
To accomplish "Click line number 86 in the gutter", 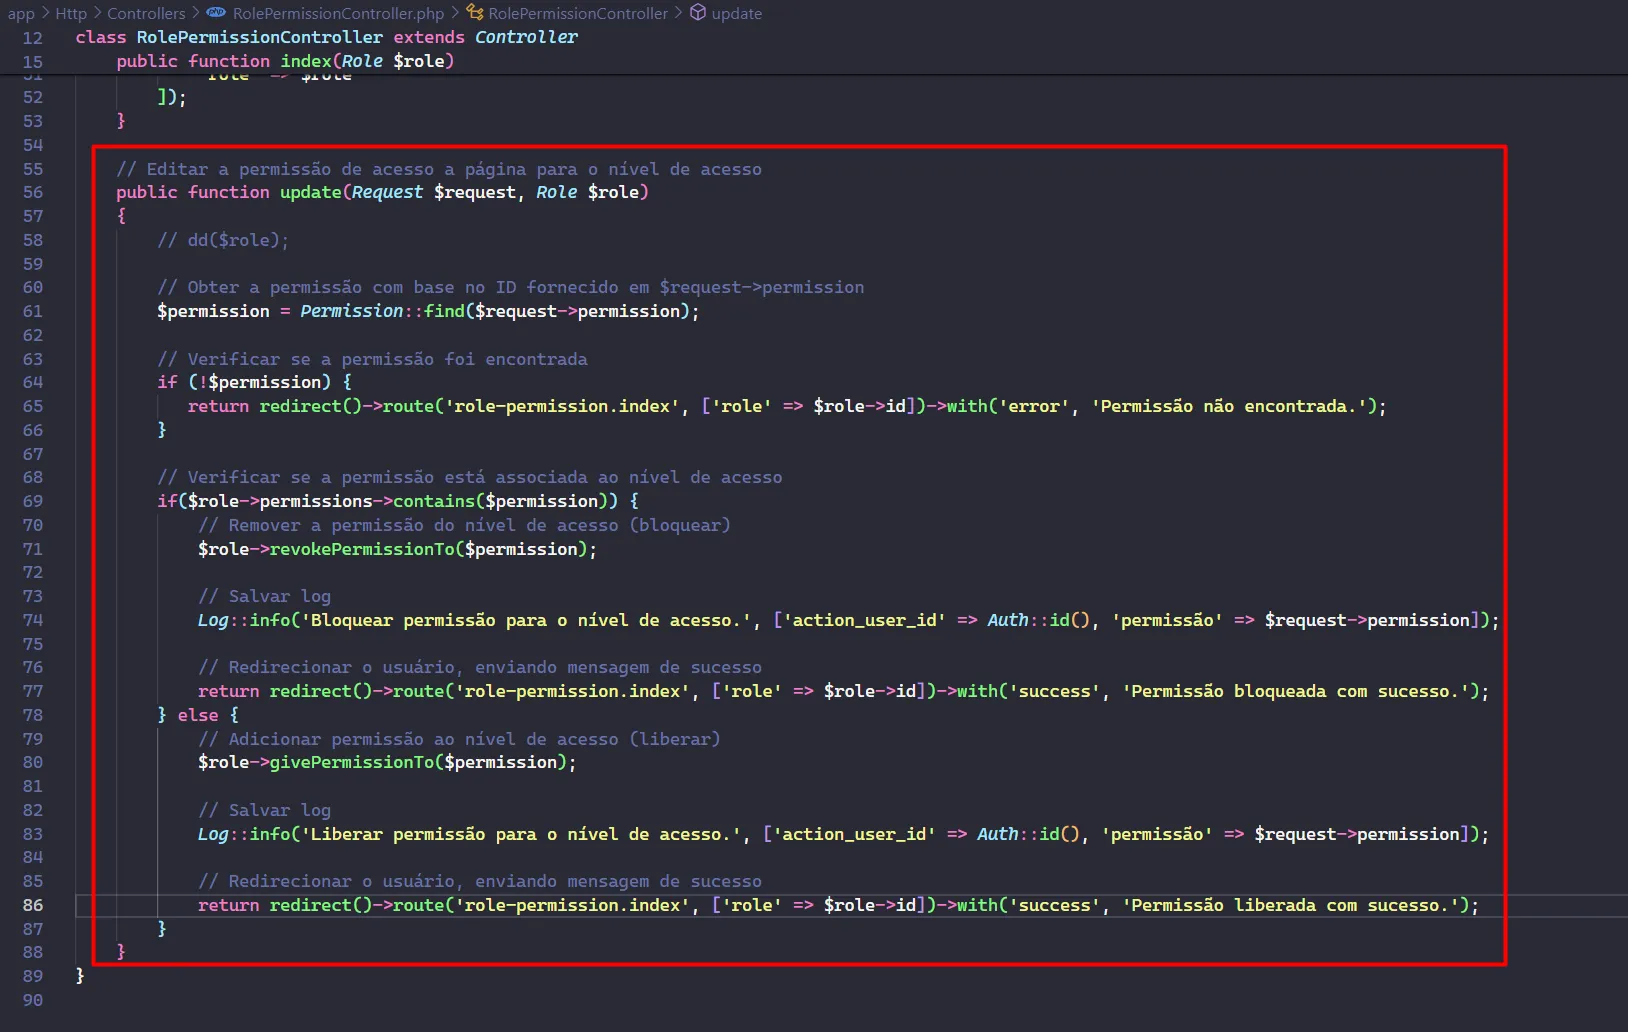I will [x=33, y=905].
